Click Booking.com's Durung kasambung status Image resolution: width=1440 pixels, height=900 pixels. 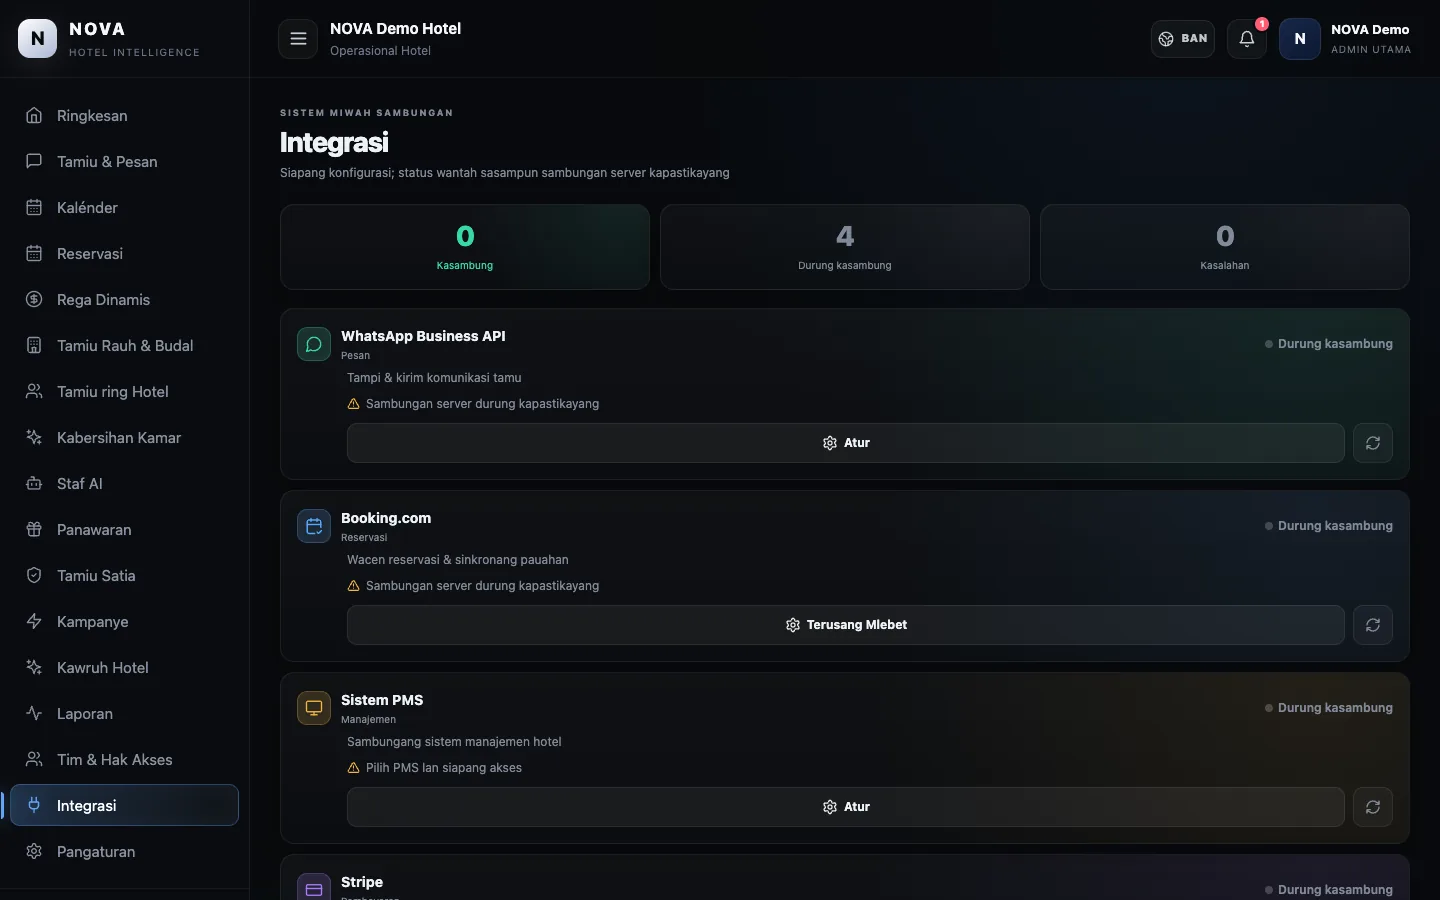(1329, 526)
